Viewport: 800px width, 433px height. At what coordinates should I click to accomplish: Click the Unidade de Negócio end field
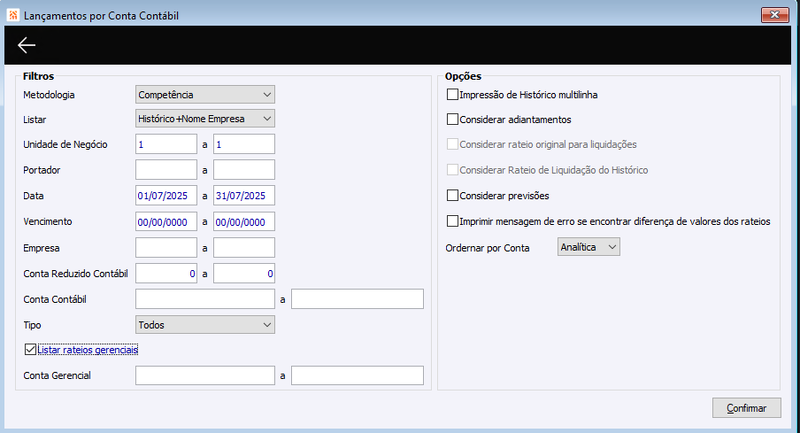click(x=244, y=144)
